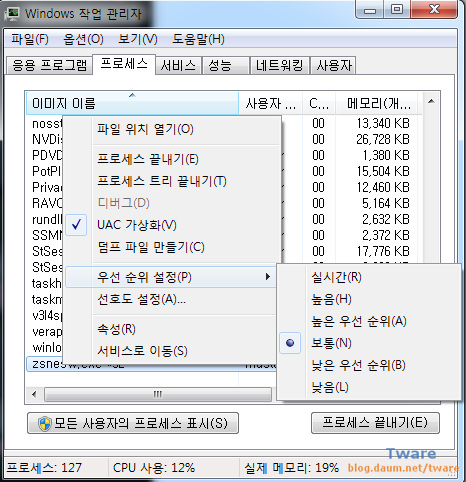Click the vertical scrollbar up arrow
This screenshot has width=466, height=482.
431,101
